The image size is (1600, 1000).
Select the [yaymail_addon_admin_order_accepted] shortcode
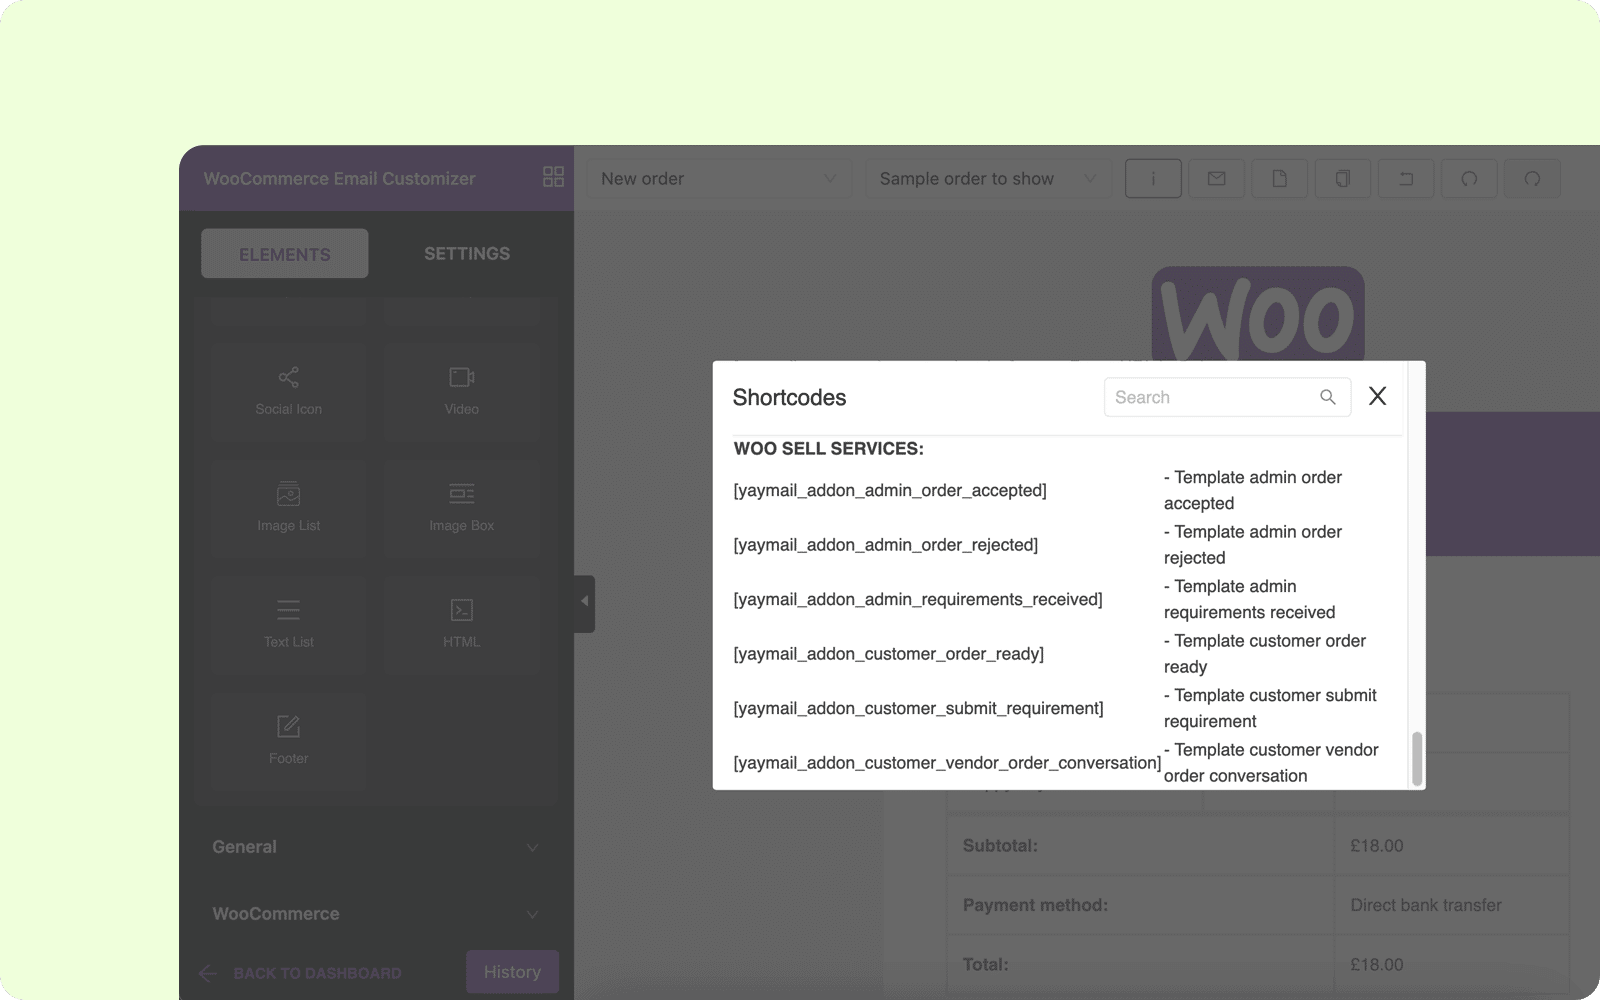[890, 490]
